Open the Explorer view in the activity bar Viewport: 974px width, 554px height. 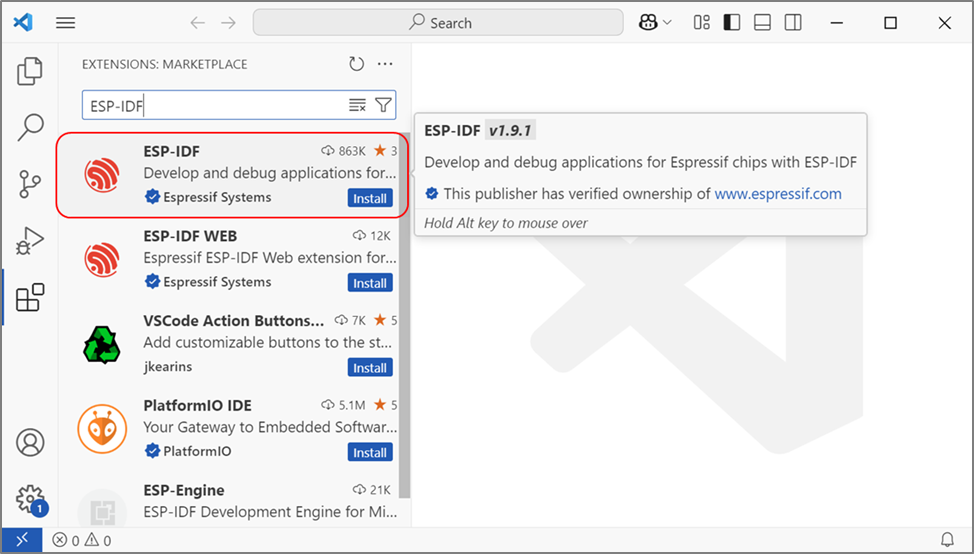29,71
